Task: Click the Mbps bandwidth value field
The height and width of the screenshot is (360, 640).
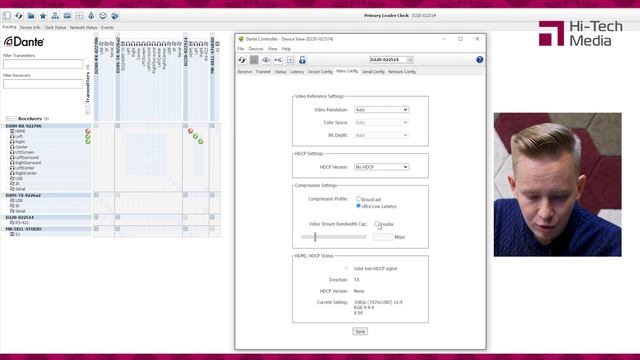Action: (383, 237)
